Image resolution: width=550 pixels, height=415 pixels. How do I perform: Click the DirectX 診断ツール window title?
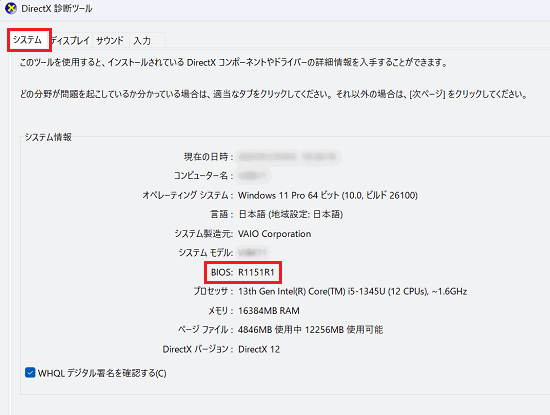57,8
